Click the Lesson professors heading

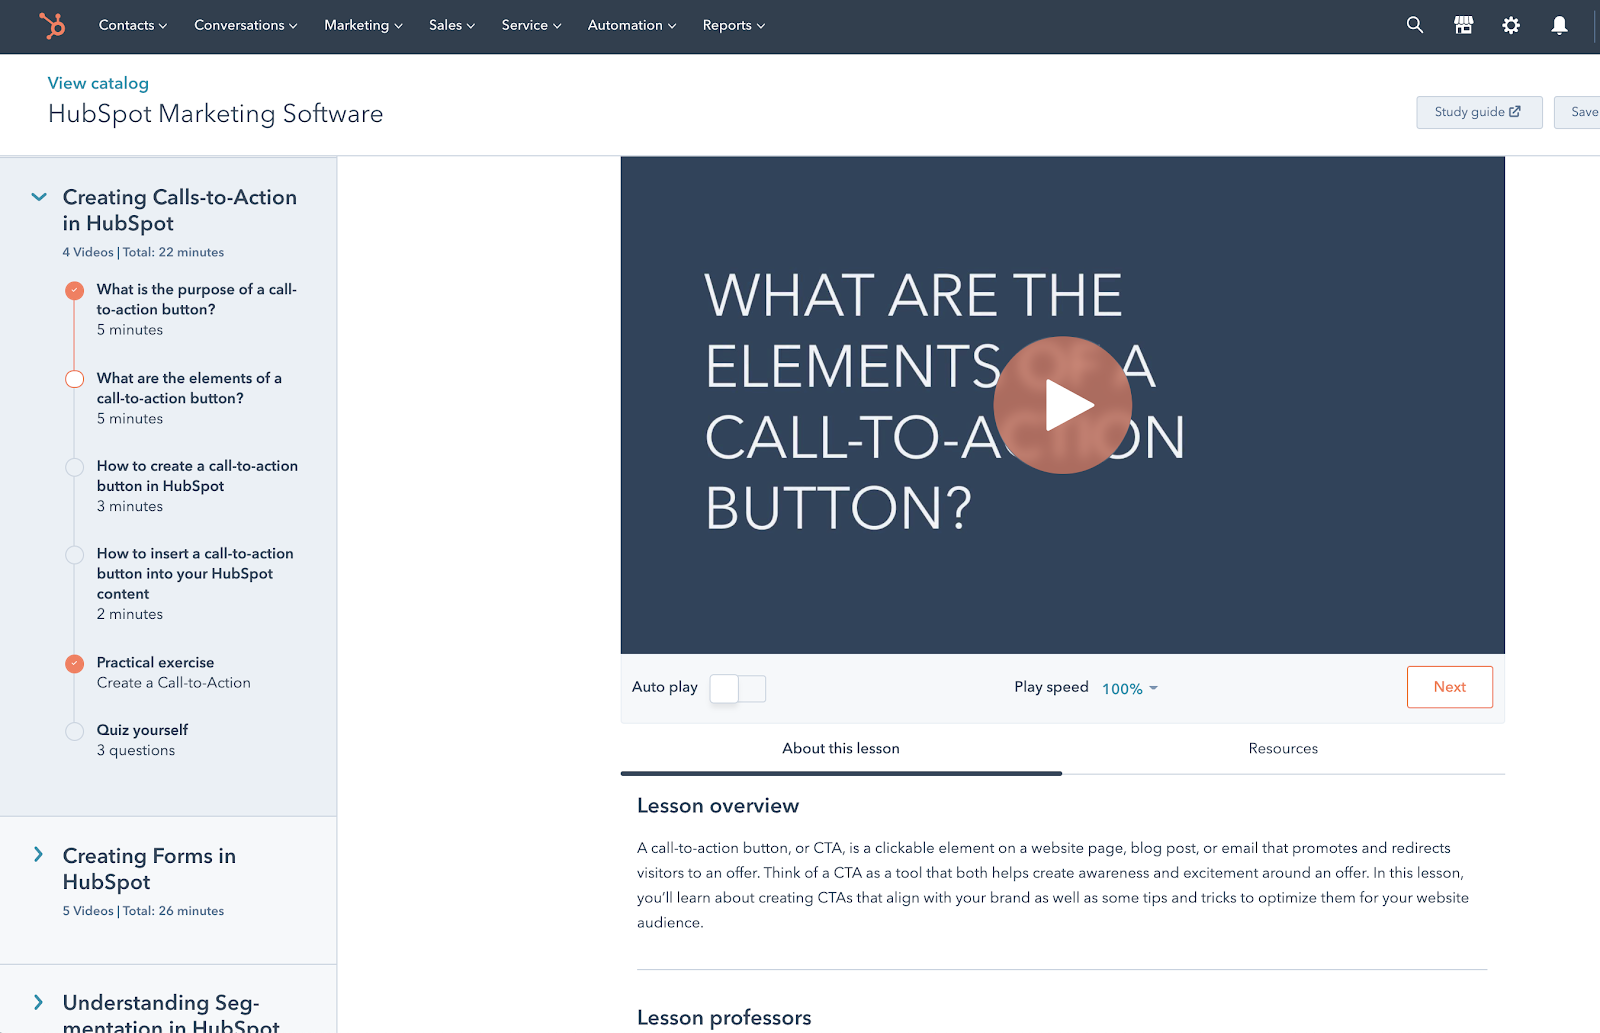(x=724, y=1018)
